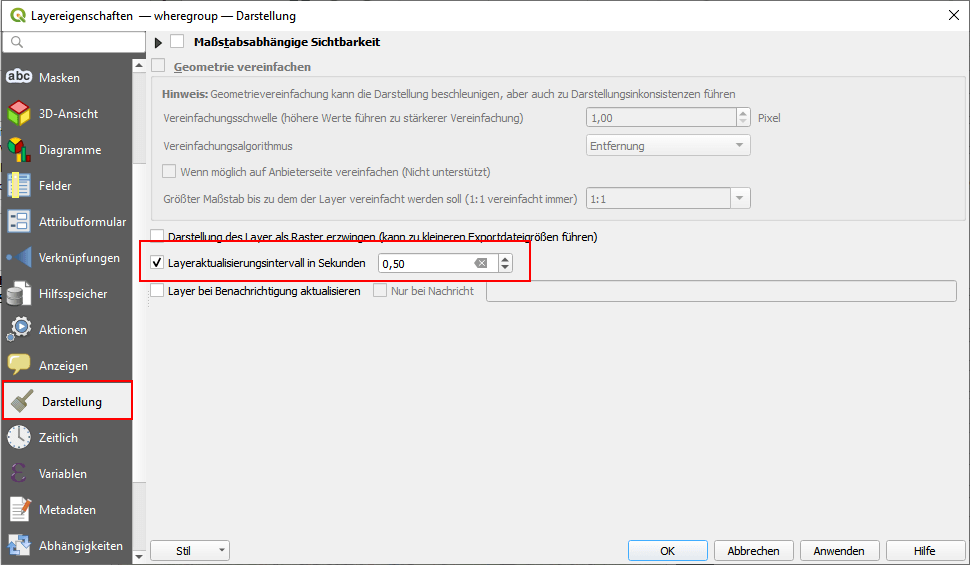Image resolution: width=970 pixels, height=565 pixels.
Task: Select the Hilfsspeicher database icon
Action: [20, 294]
